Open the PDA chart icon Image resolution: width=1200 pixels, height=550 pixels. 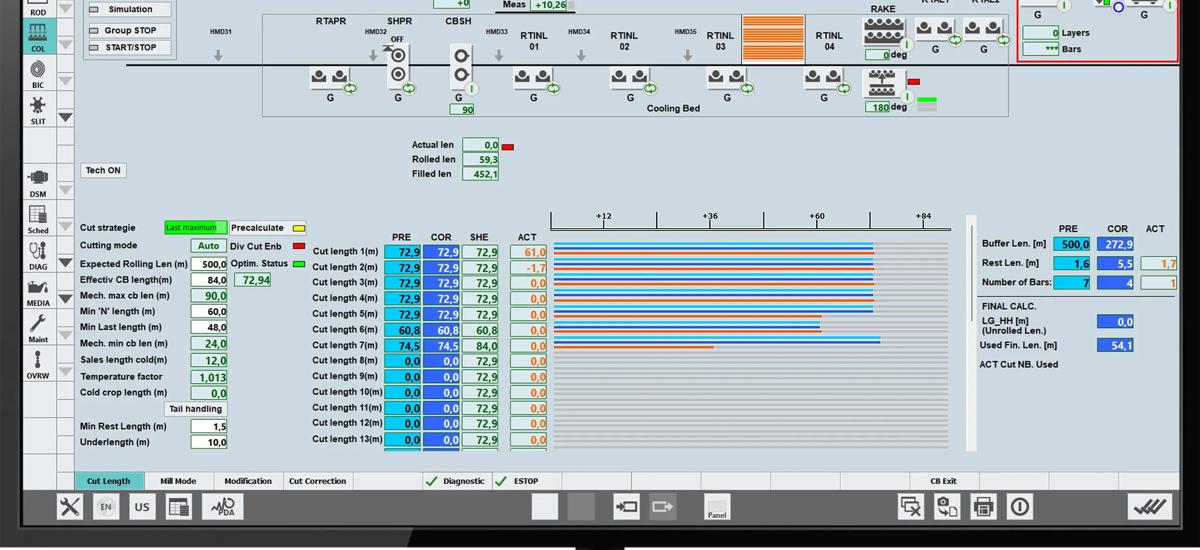tap(221, 507)
